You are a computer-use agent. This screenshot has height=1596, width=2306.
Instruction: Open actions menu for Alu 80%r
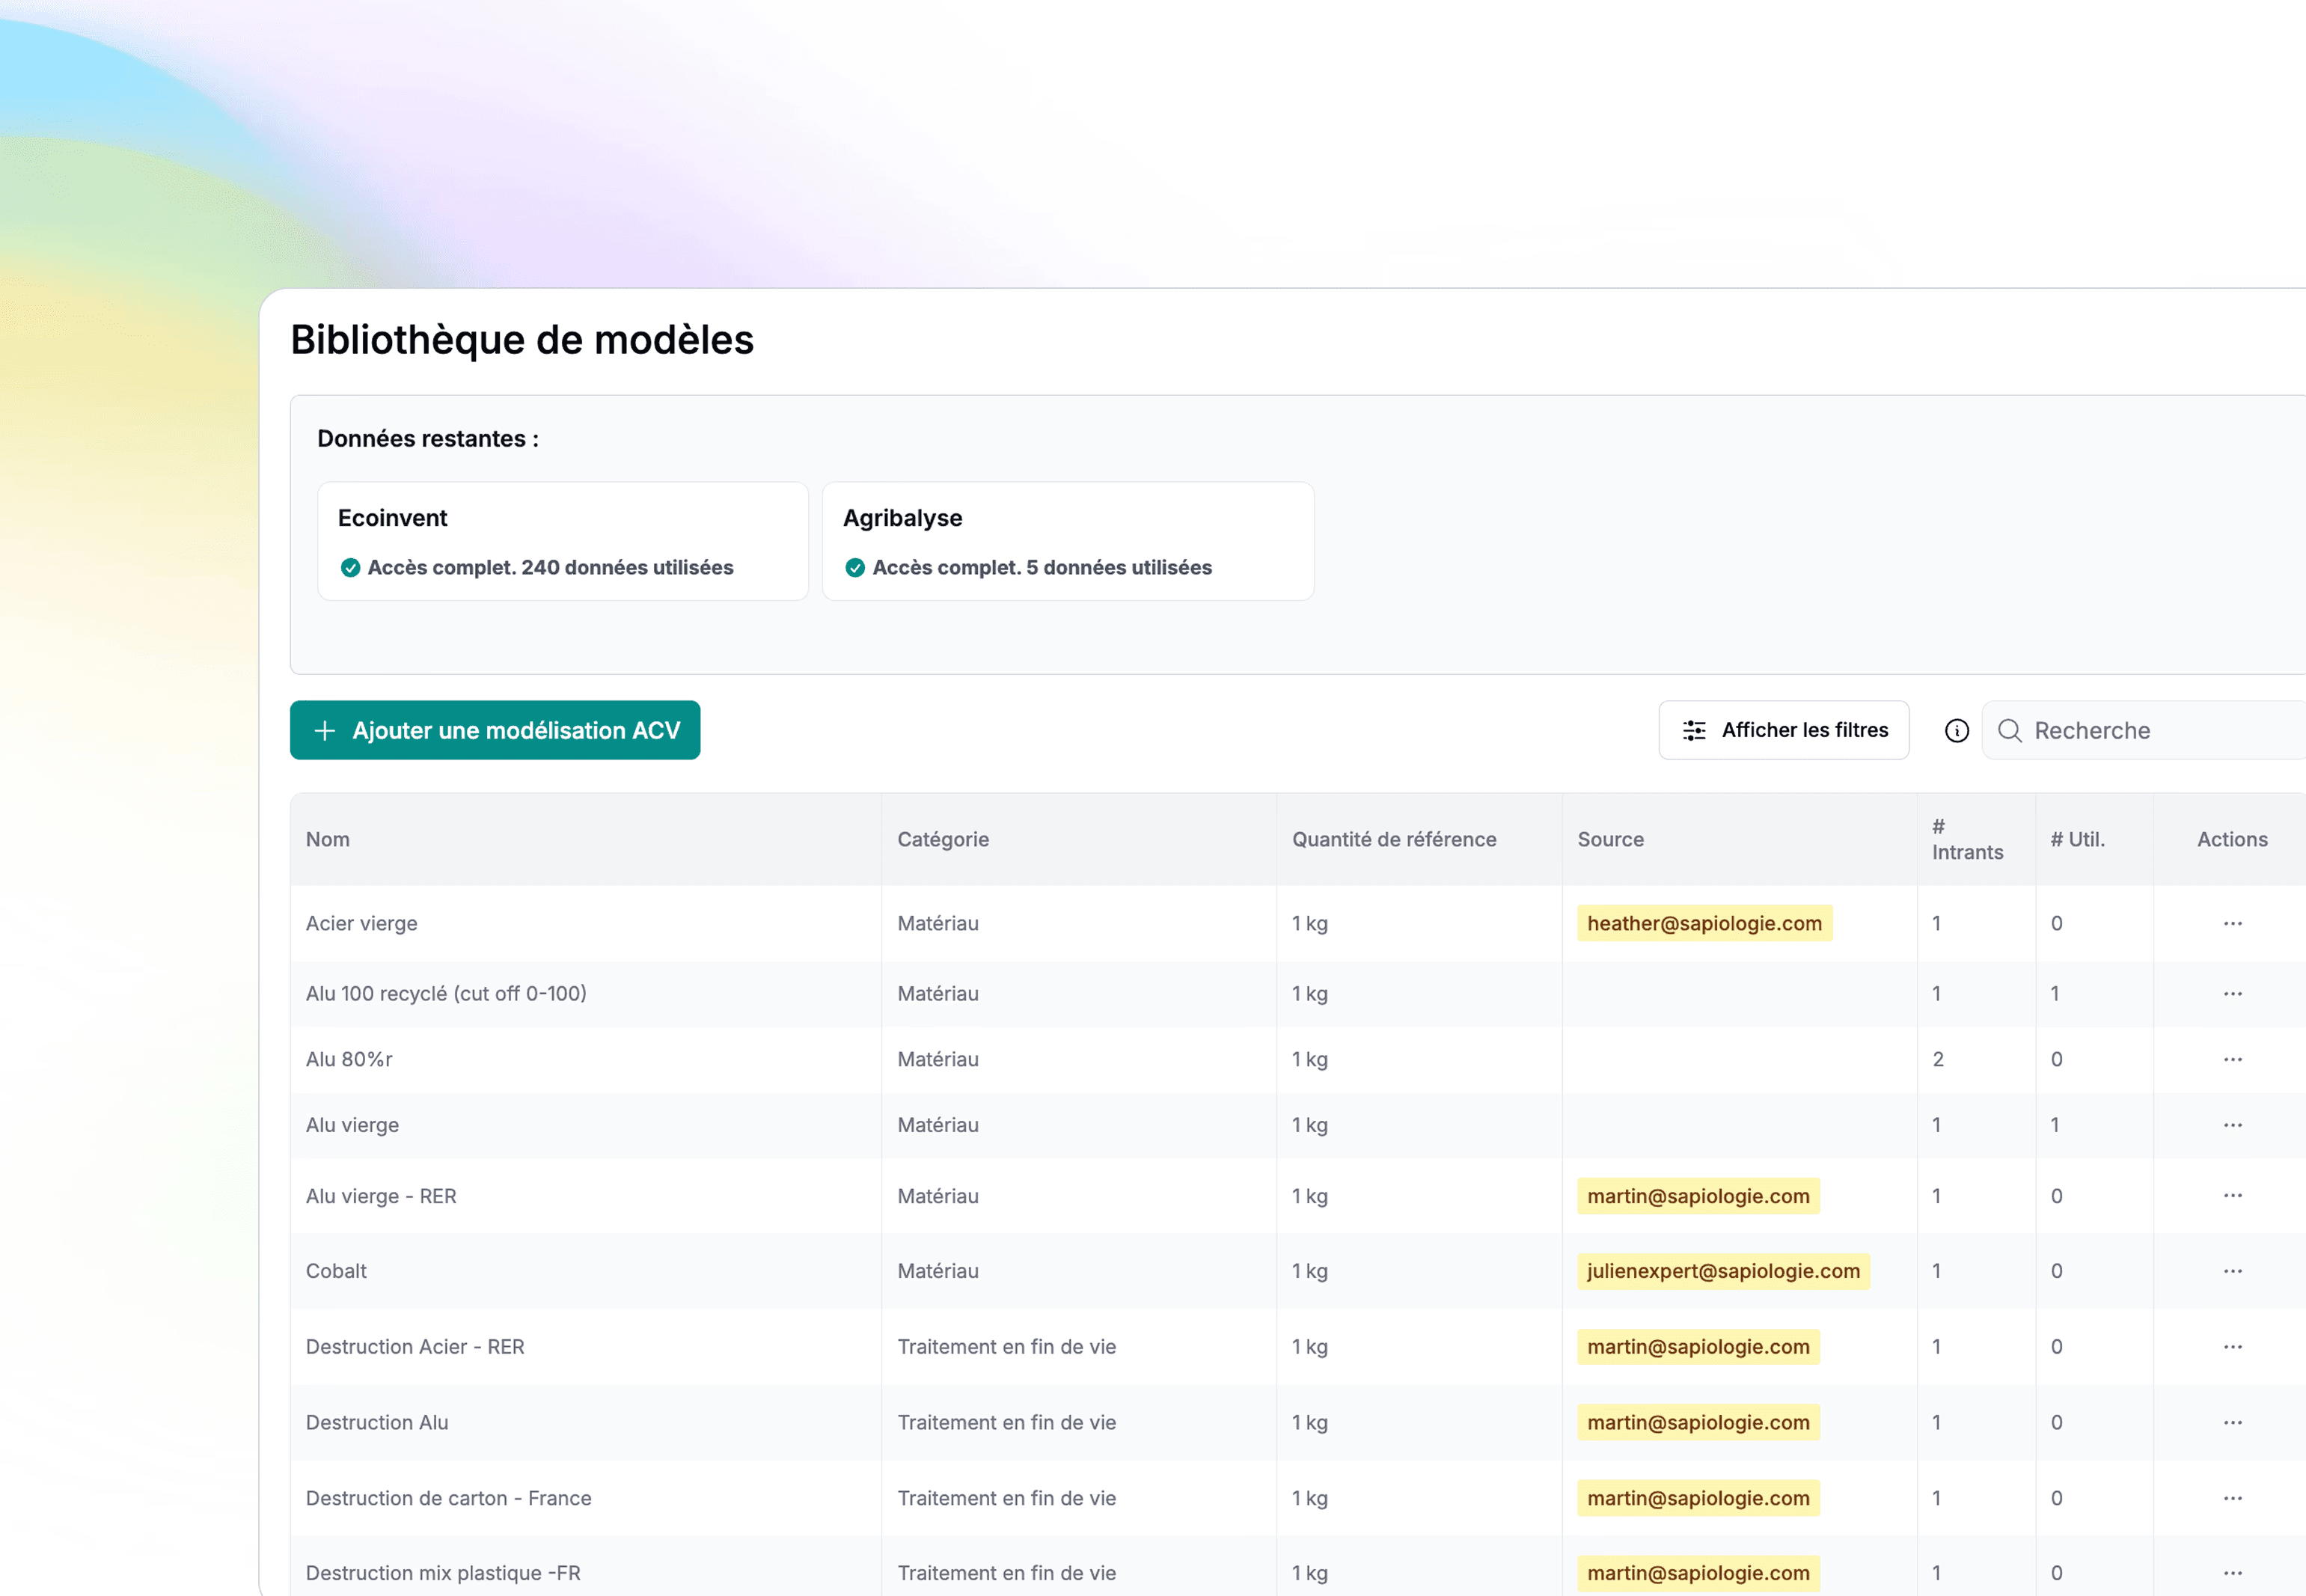[x=2232, y=1059]
